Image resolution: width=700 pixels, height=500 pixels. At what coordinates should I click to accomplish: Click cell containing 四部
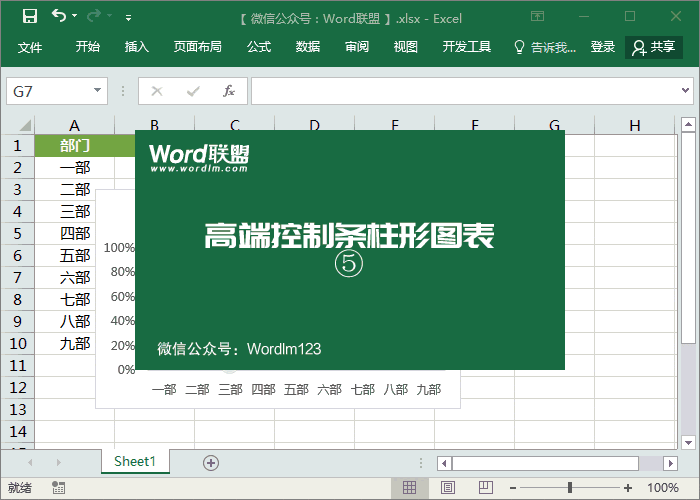pos(75,233)
